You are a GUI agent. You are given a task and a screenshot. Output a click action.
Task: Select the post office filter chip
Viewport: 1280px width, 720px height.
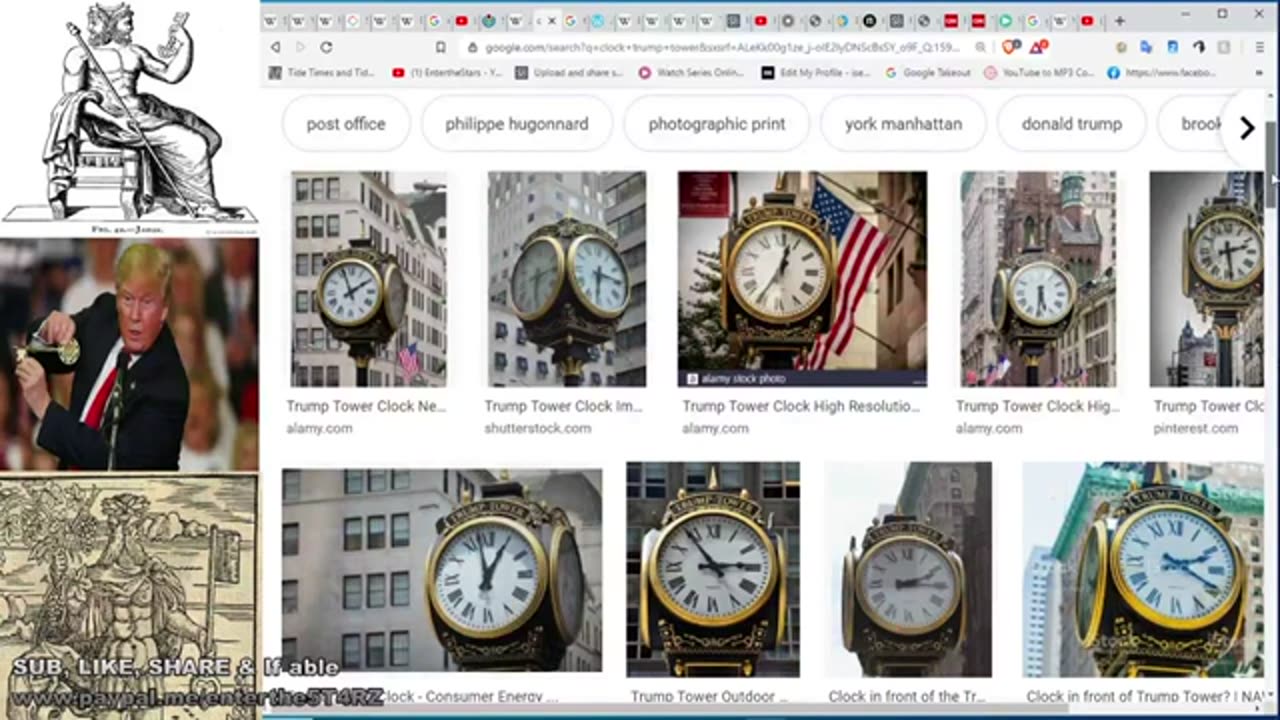click(346, 124)
